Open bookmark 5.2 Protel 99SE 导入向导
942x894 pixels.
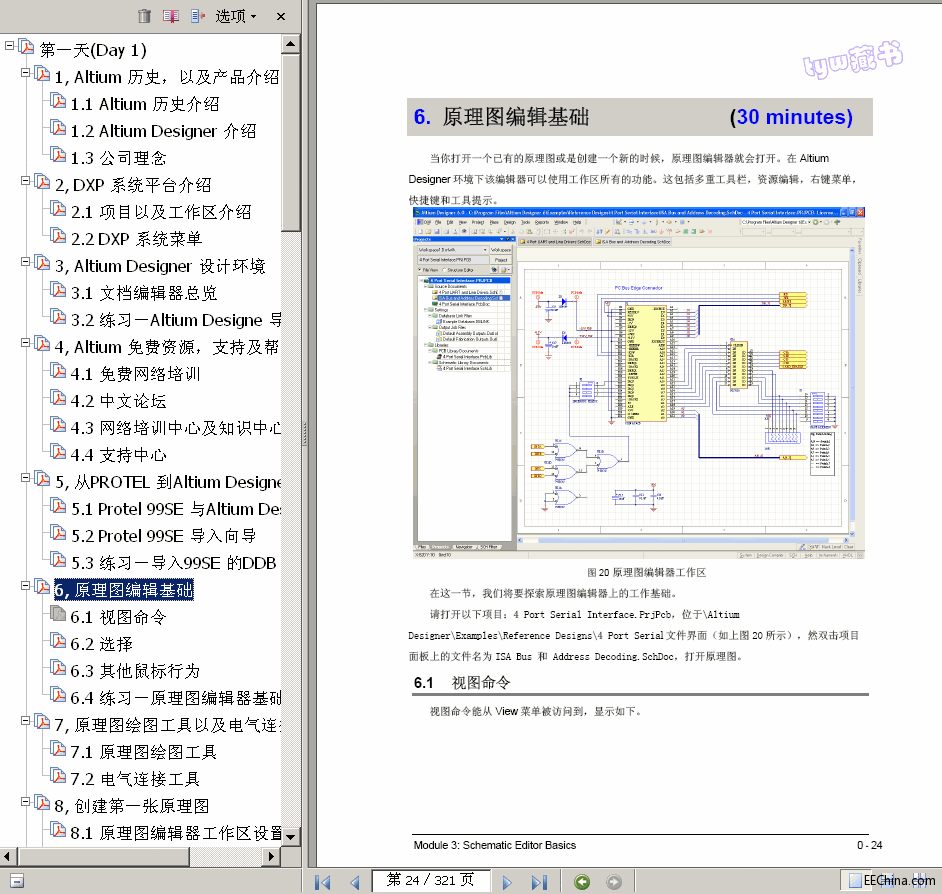click(163, 537)
